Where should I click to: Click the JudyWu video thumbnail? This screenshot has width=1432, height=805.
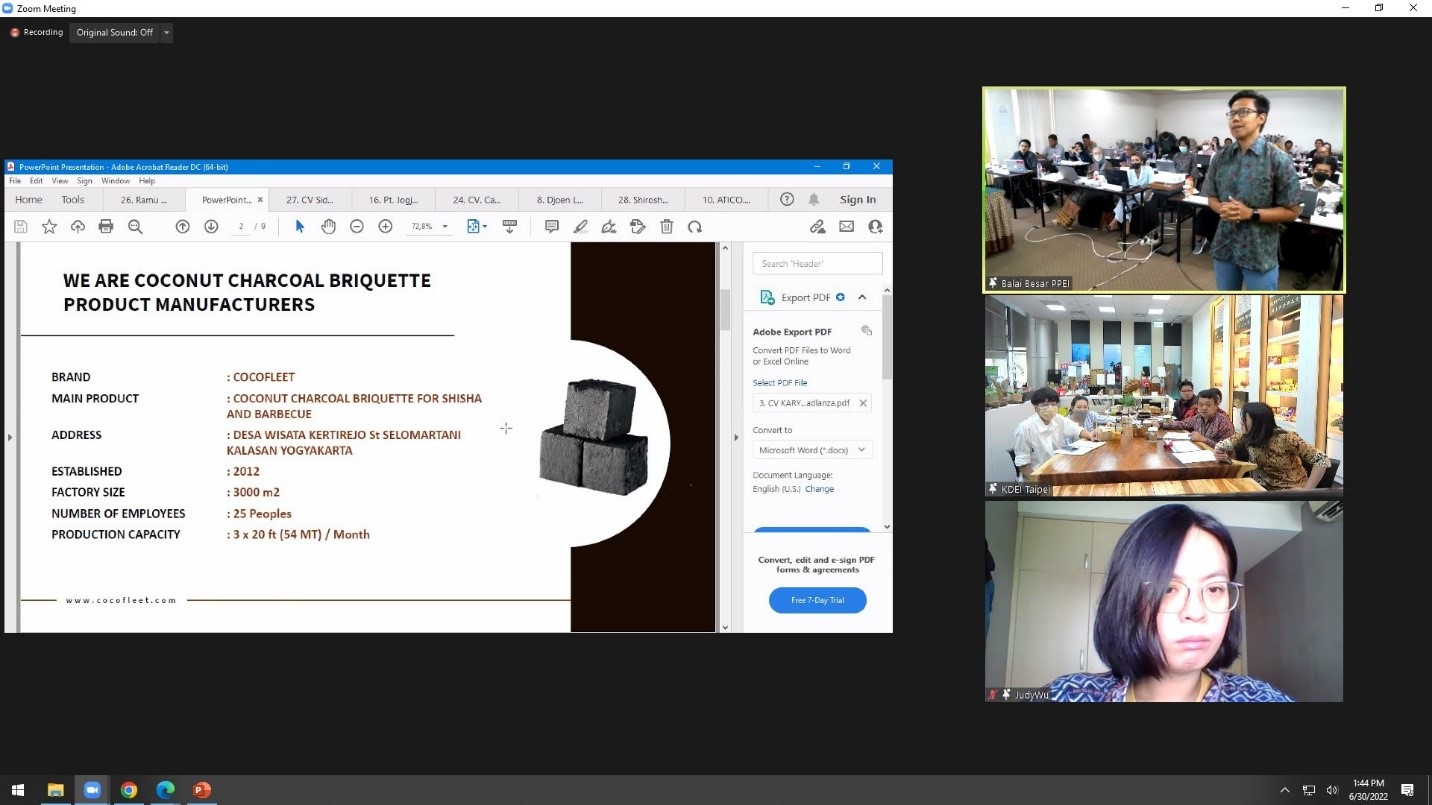click(x=1164, y=601)
